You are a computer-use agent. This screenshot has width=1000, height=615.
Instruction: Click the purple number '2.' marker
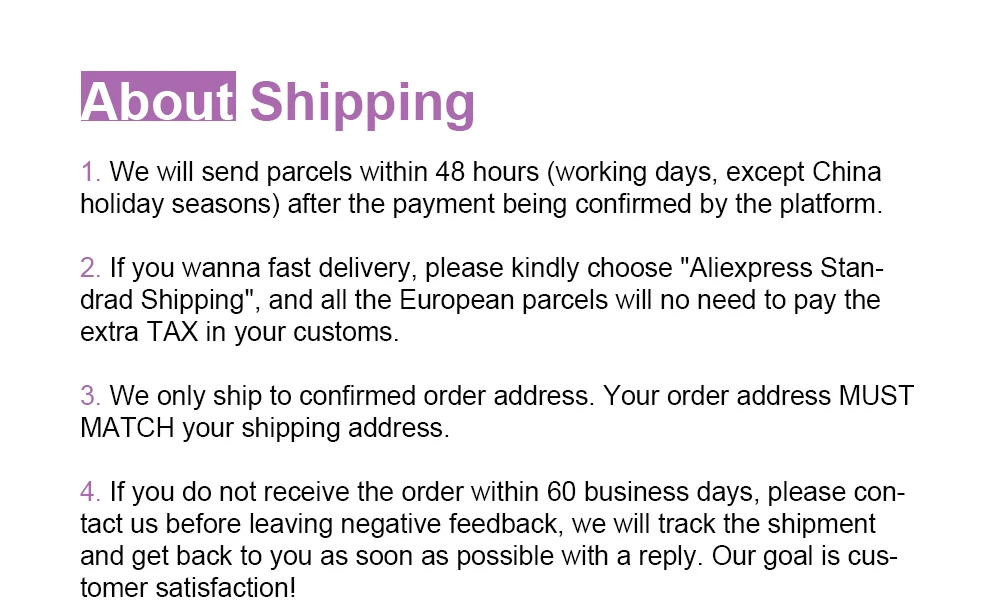point(90,268)
